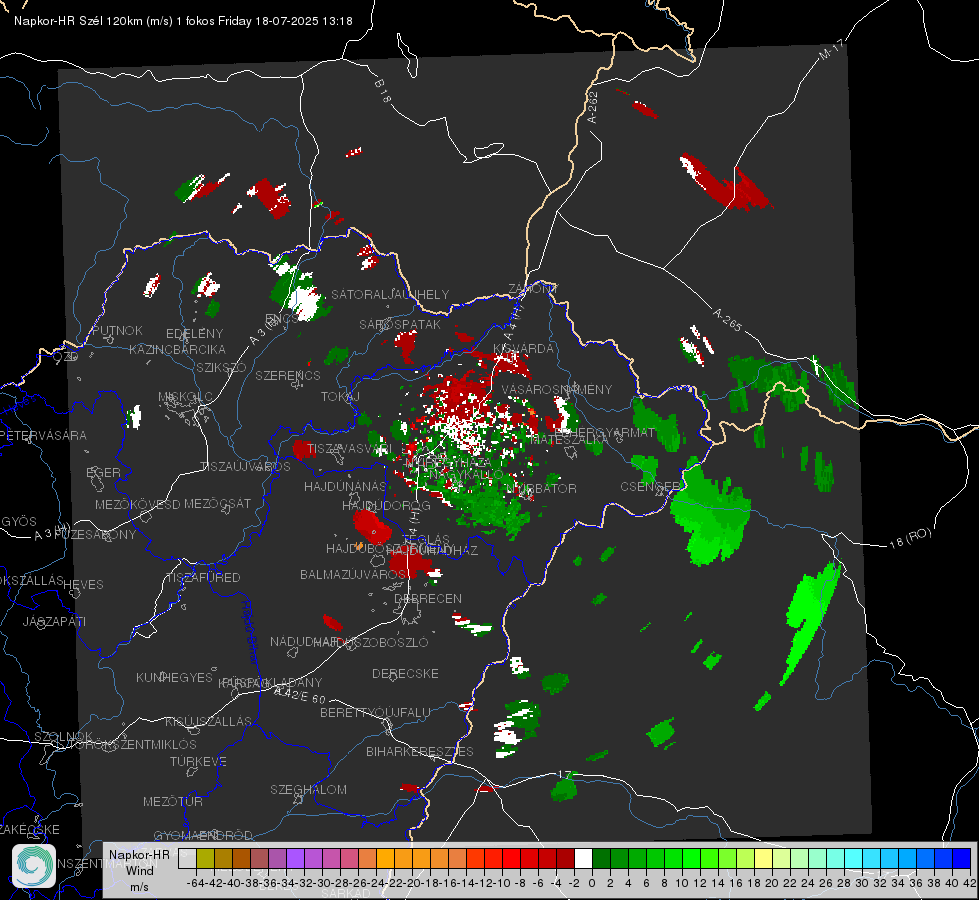
Task: Click the BIHARKERESZTES city label
Action: click(x=420, y=752)
